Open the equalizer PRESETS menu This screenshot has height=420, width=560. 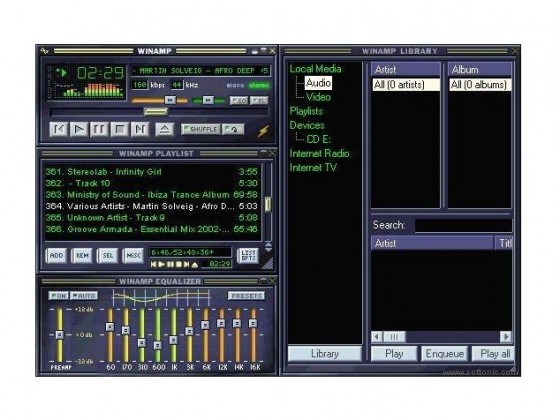click(246, 296)
